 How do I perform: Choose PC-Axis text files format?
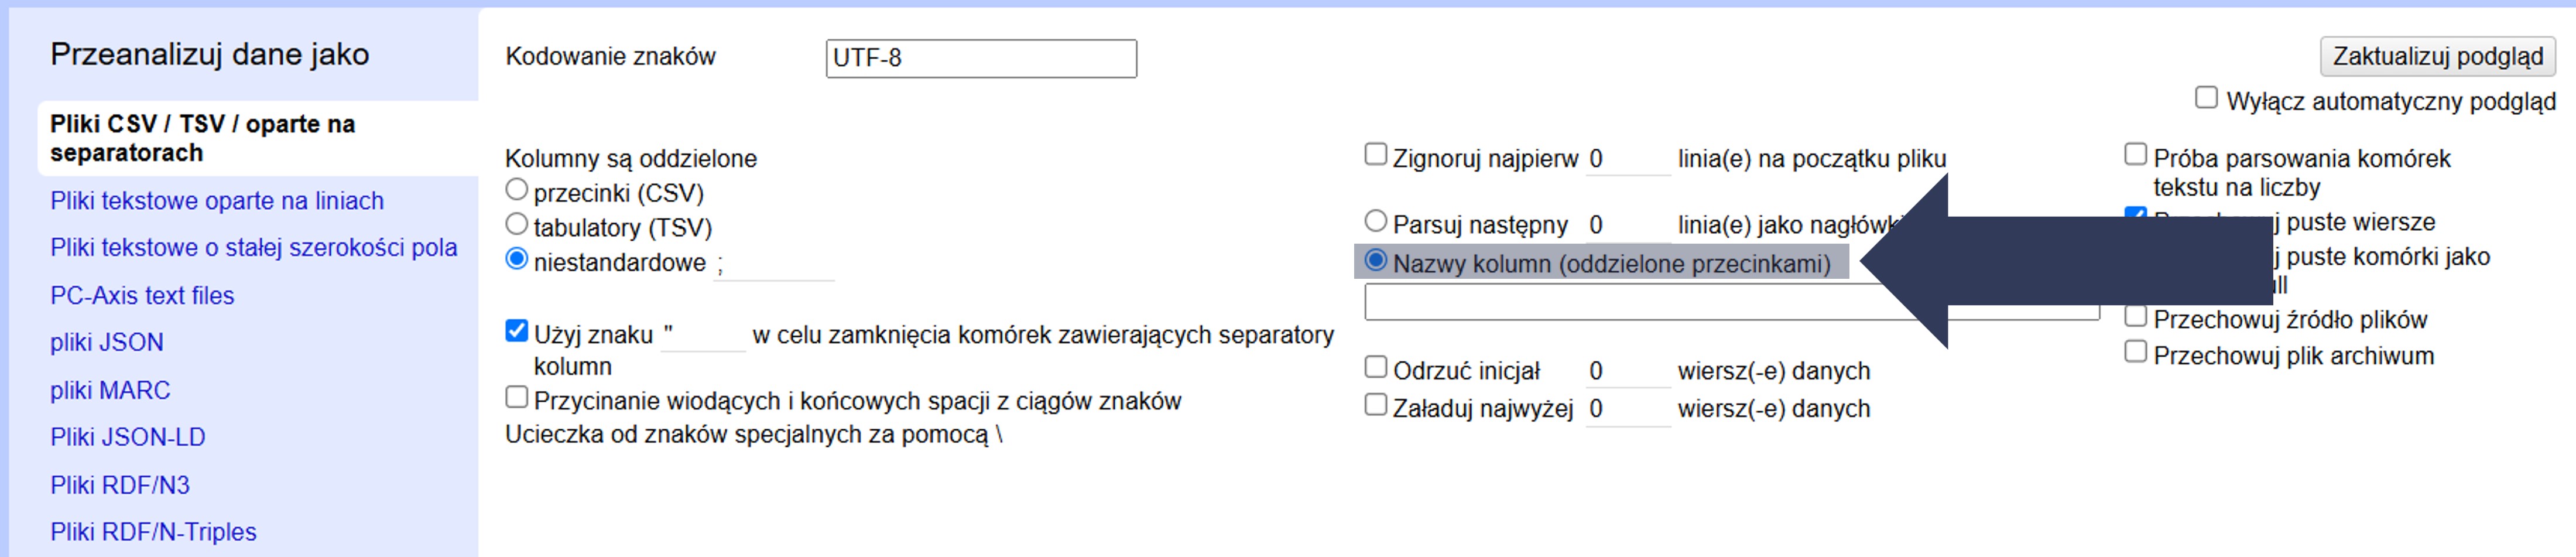point(142,296)
